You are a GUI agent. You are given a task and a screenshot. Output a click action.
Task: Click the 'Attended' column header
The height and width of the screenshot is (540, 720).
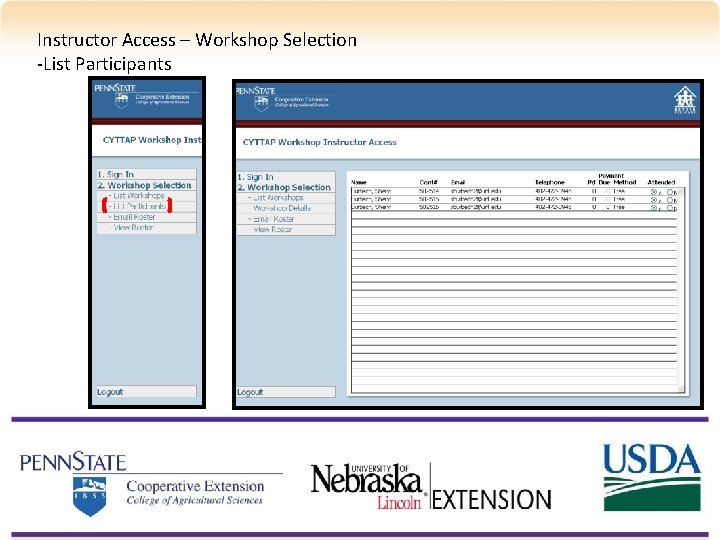click(x=661, y=182)
